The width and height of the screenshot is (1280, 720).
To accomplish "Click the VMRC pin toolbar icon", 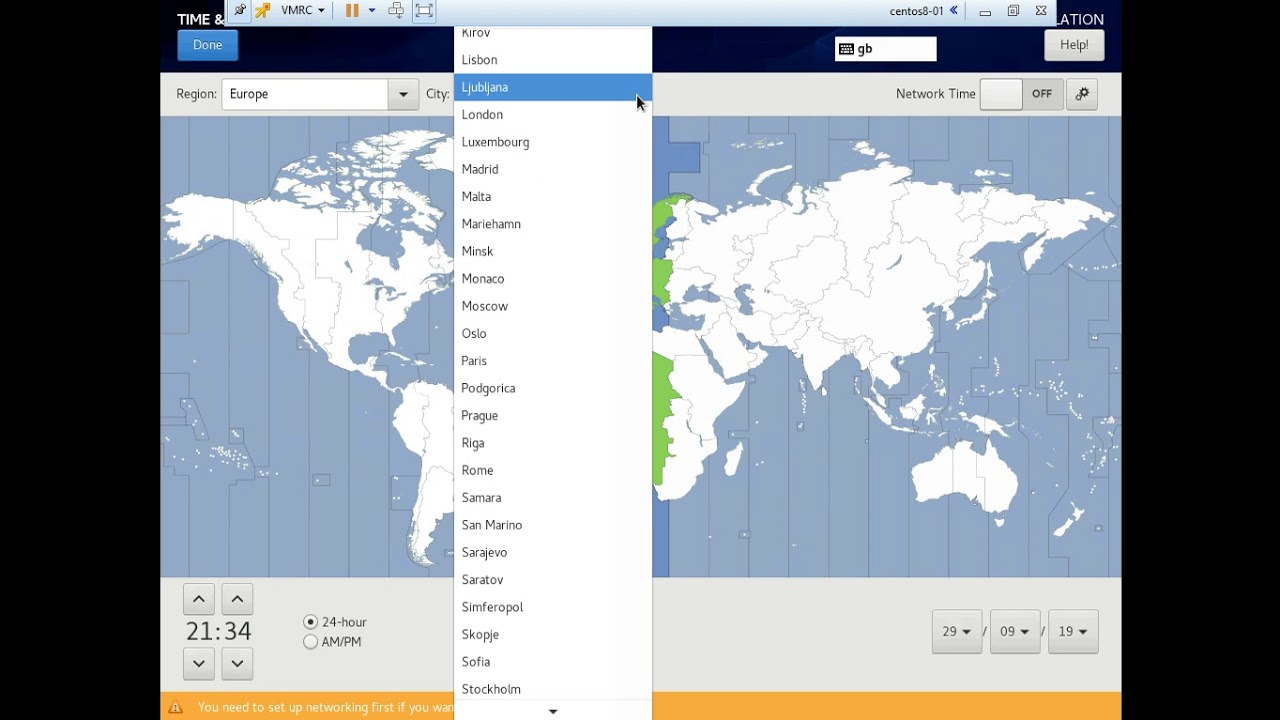I will (240, 11).
